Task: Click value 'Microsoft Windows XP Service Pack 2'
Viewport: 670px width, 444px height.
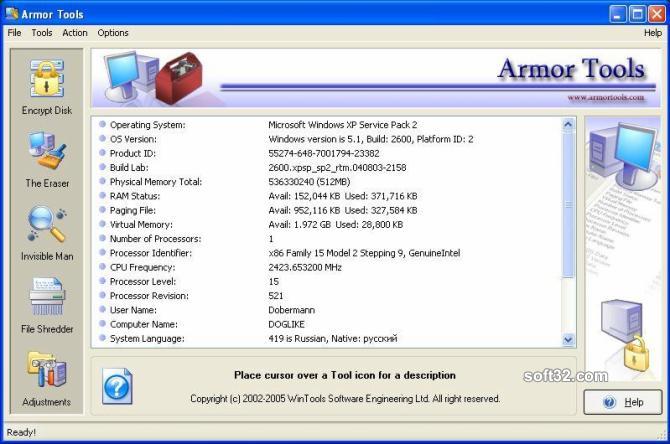Action: click(x=343, y=125)
